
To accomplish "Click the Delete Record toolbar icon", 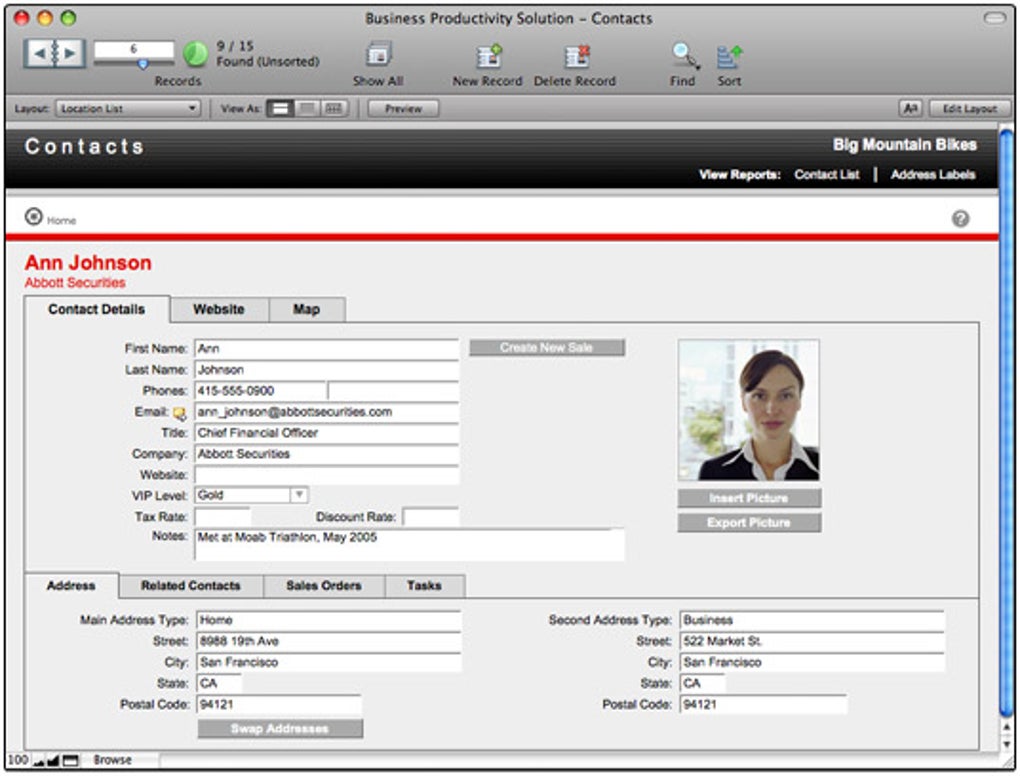I will [575, 57].
